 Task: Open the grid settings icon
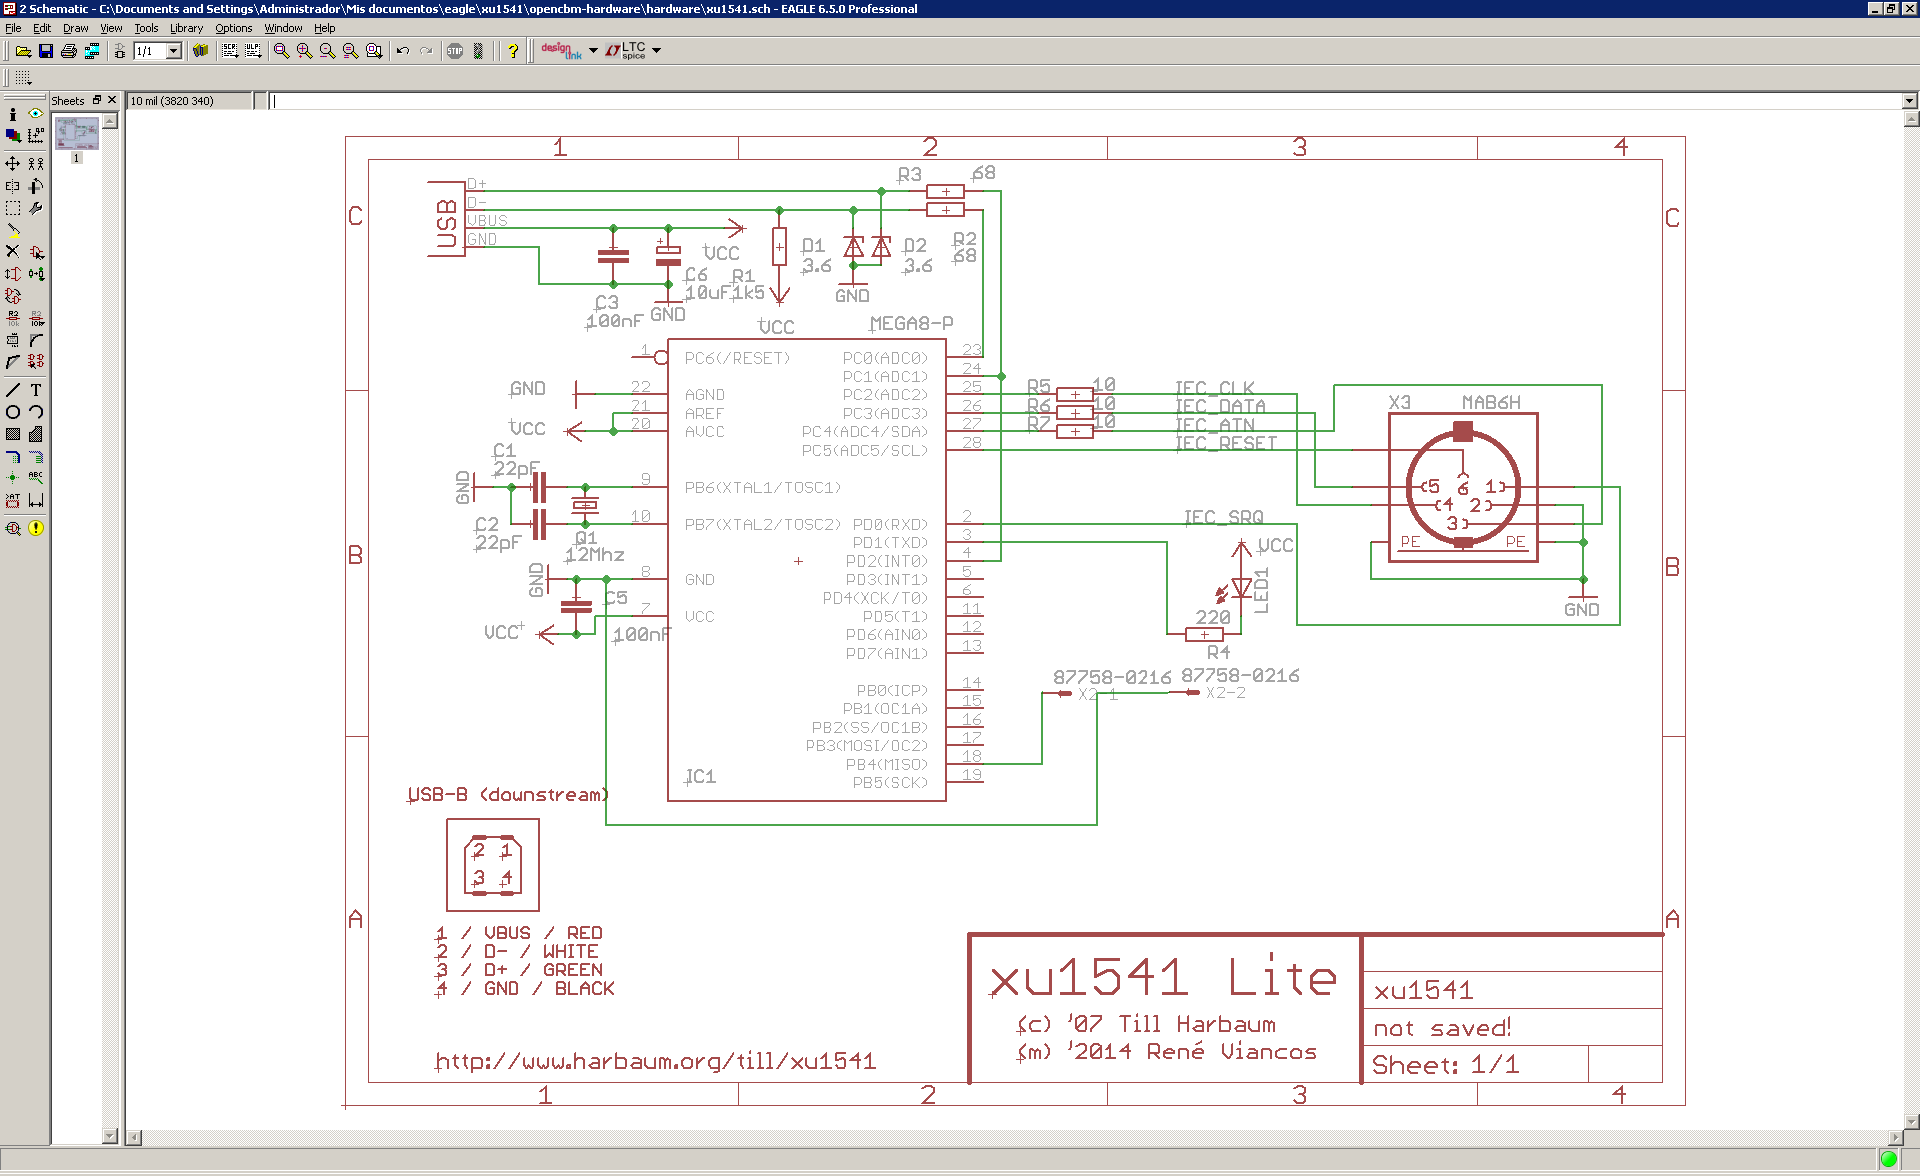[x=22, y=77]
